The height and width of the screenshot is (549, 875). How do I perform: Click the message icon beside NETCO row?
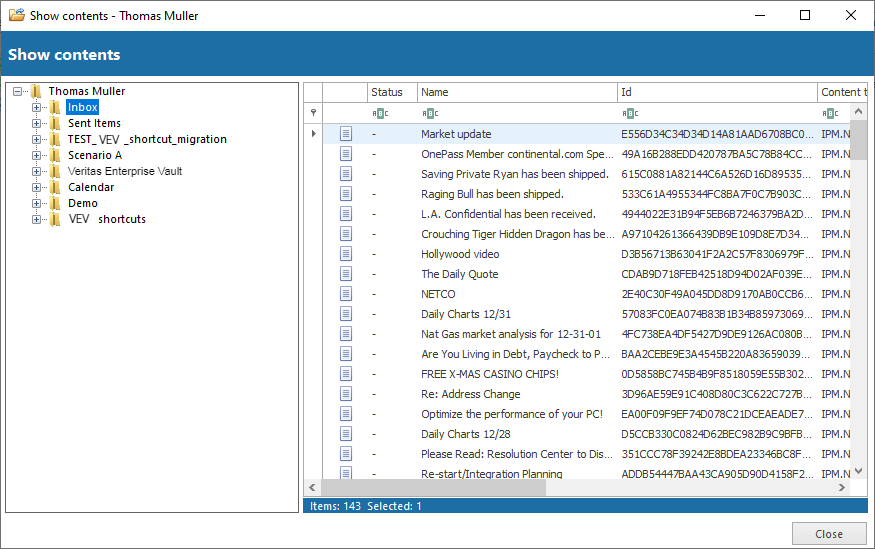346,294
